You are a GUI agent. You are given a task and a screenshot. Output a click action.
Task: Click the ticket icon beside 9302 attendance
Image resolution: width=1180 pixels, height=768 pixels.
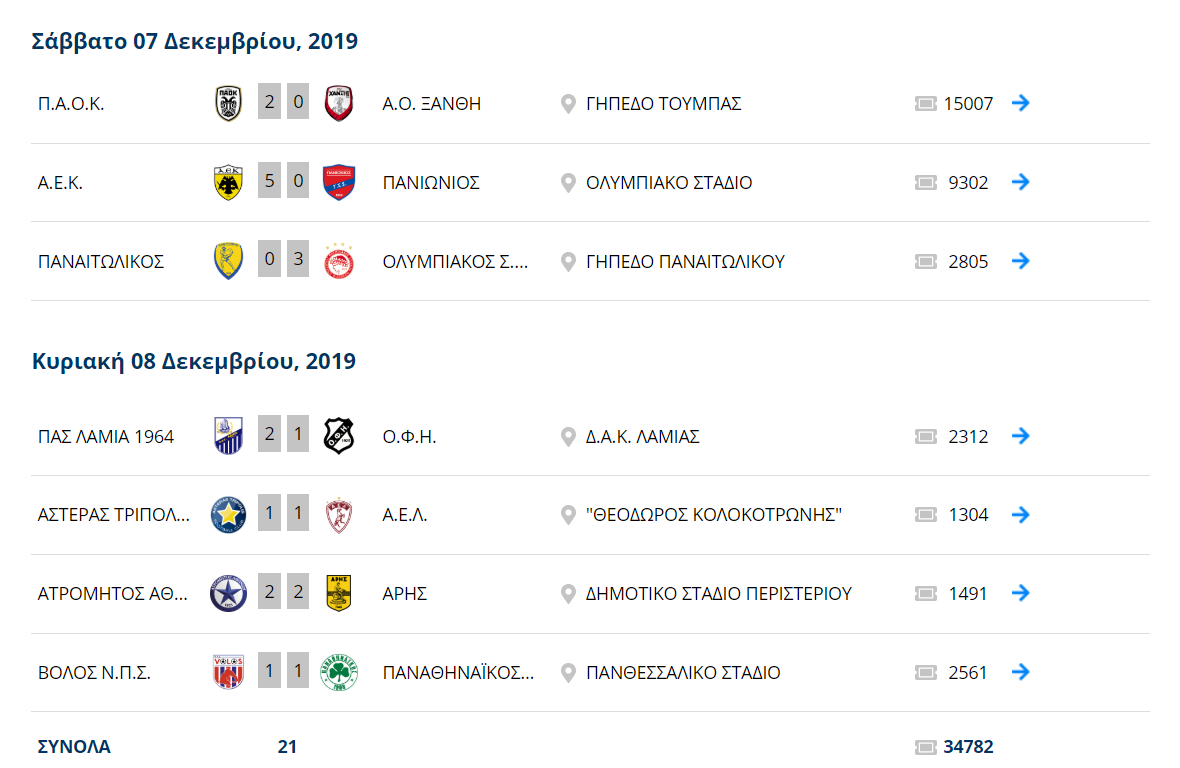pyautogui.click(x=926, y=183)
